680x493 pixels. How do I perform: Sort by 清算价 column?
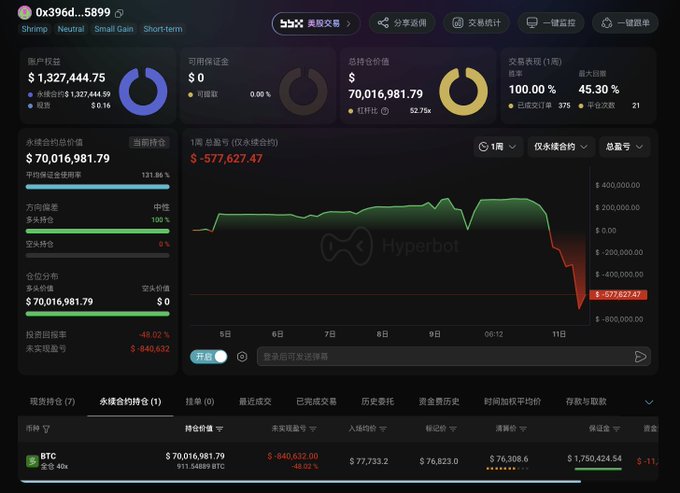coord(511,429)
